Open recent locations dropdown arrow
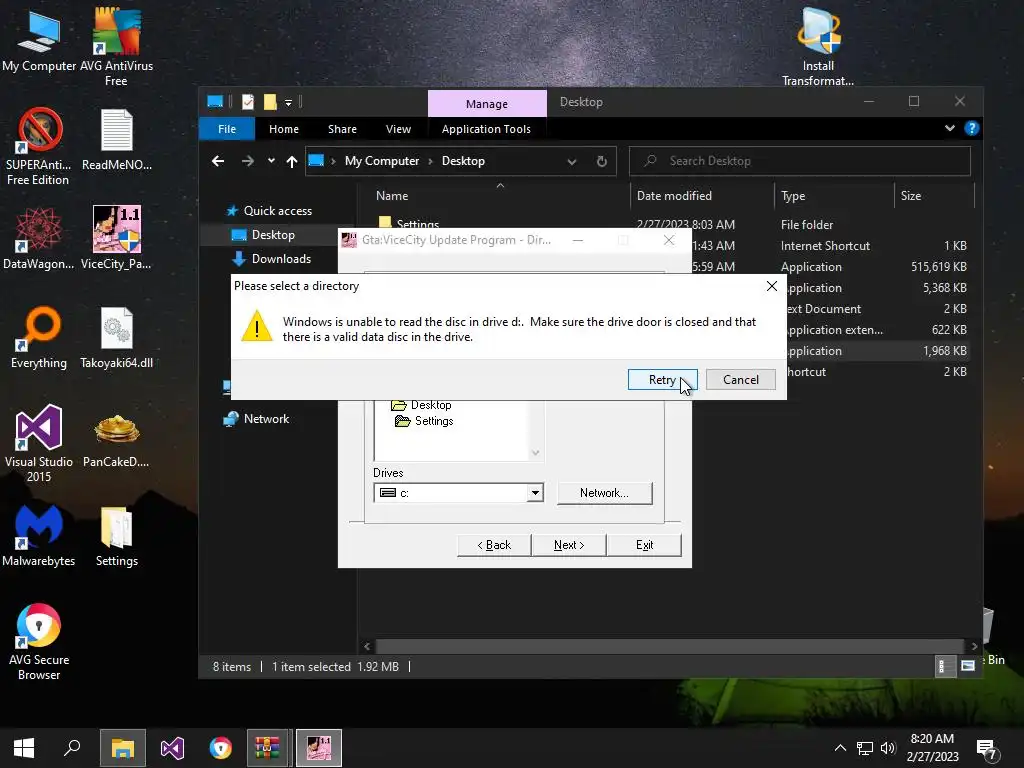 click(271, 161)
